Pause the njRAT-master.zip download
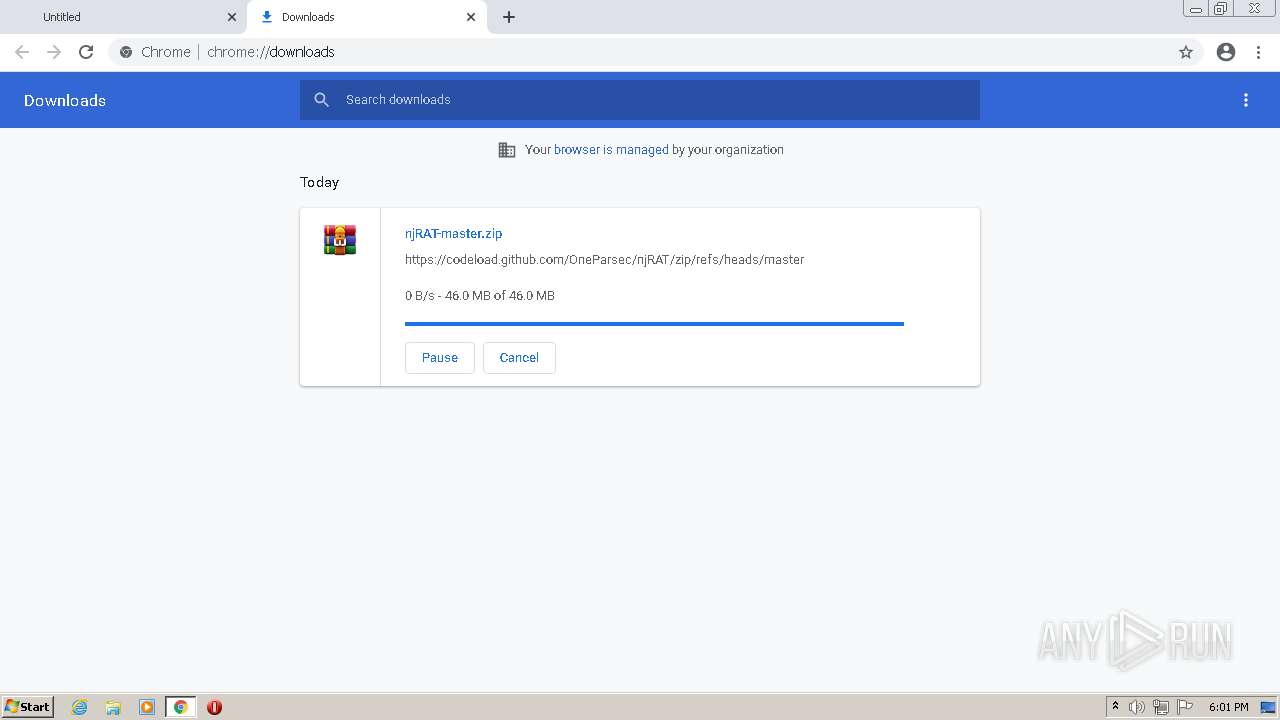 pos(440,357)
